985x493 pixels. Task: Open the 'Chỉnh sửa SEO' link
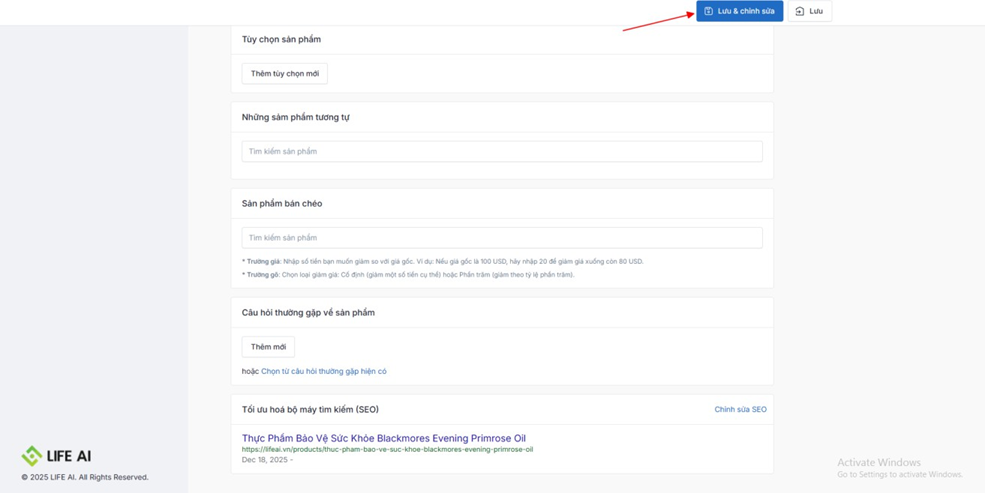pos(740,409)
